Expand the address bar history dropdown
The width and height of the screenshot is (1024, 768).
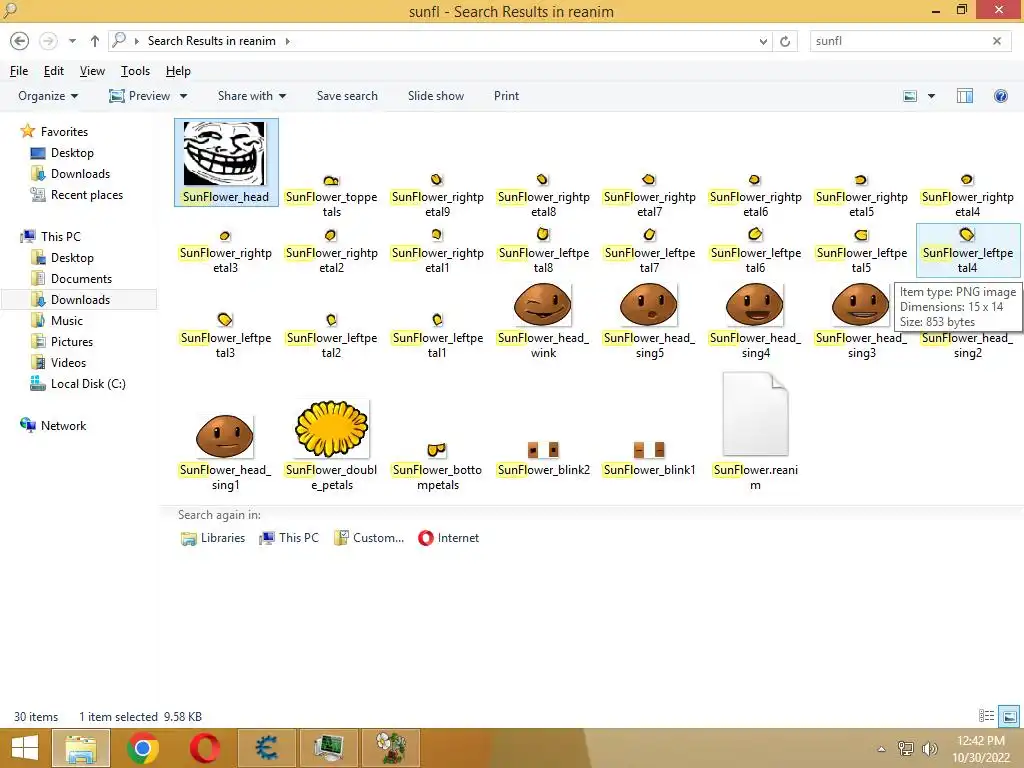coord(763,41)
